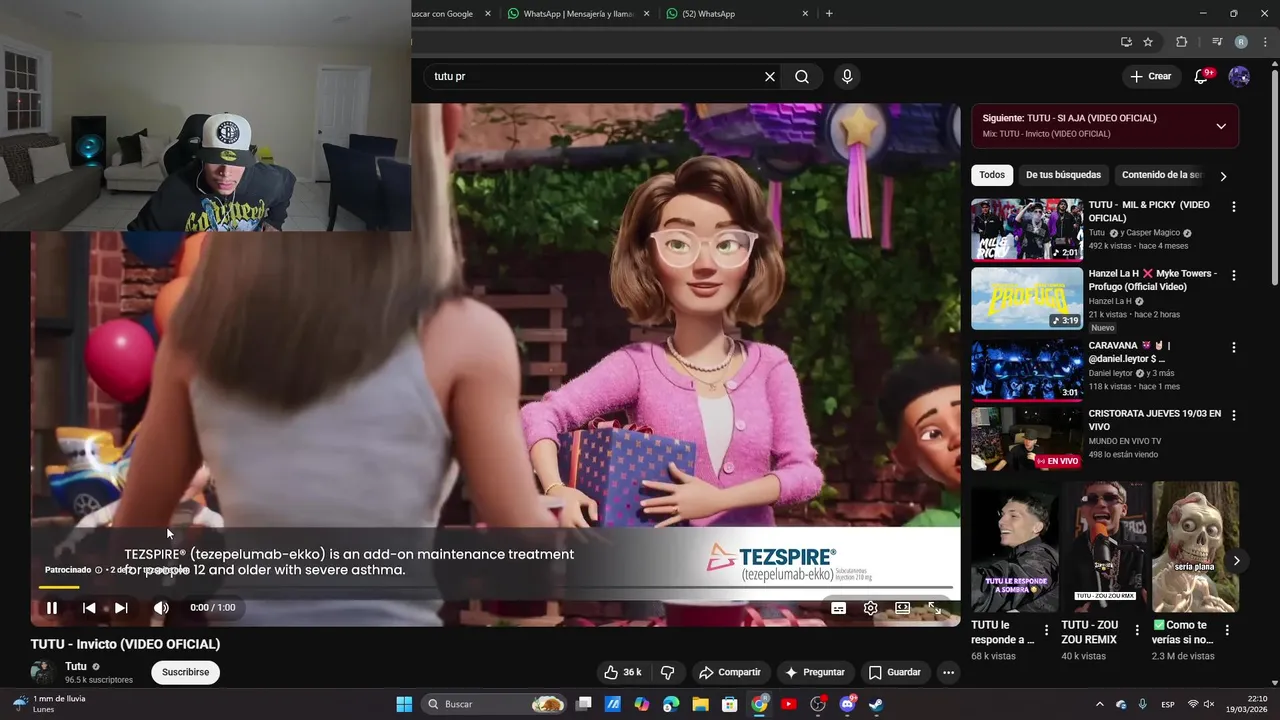Open the Crear menu
Viewport: 1280px width, 720px height.
(x=1150, y=76)
